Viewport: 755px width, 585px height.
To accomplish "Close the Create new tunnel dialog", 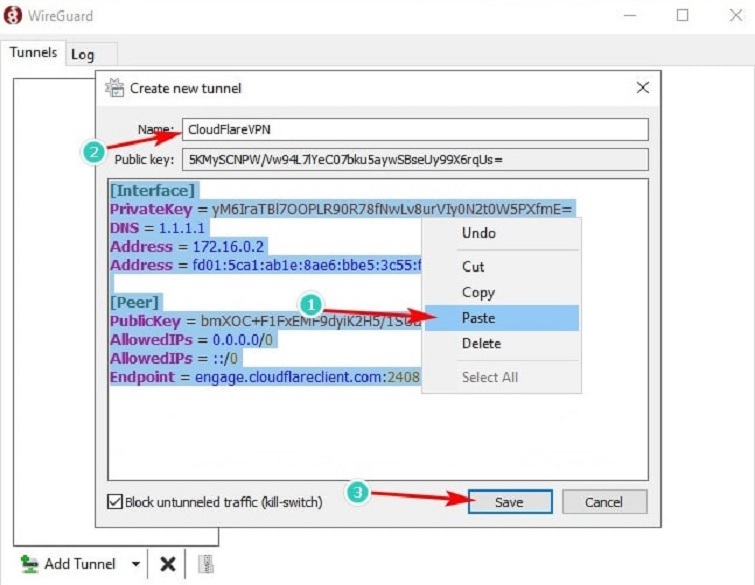I will 642,88.
